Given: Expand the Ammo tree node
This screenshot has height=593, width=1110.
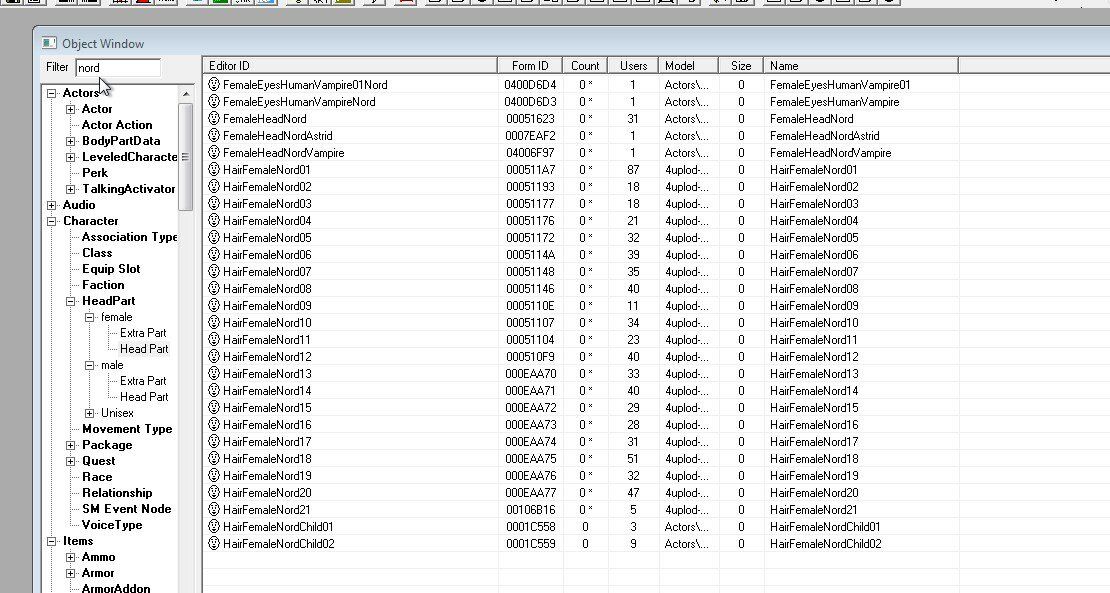Looking at the screenshot, I should (x=71, y=558).
